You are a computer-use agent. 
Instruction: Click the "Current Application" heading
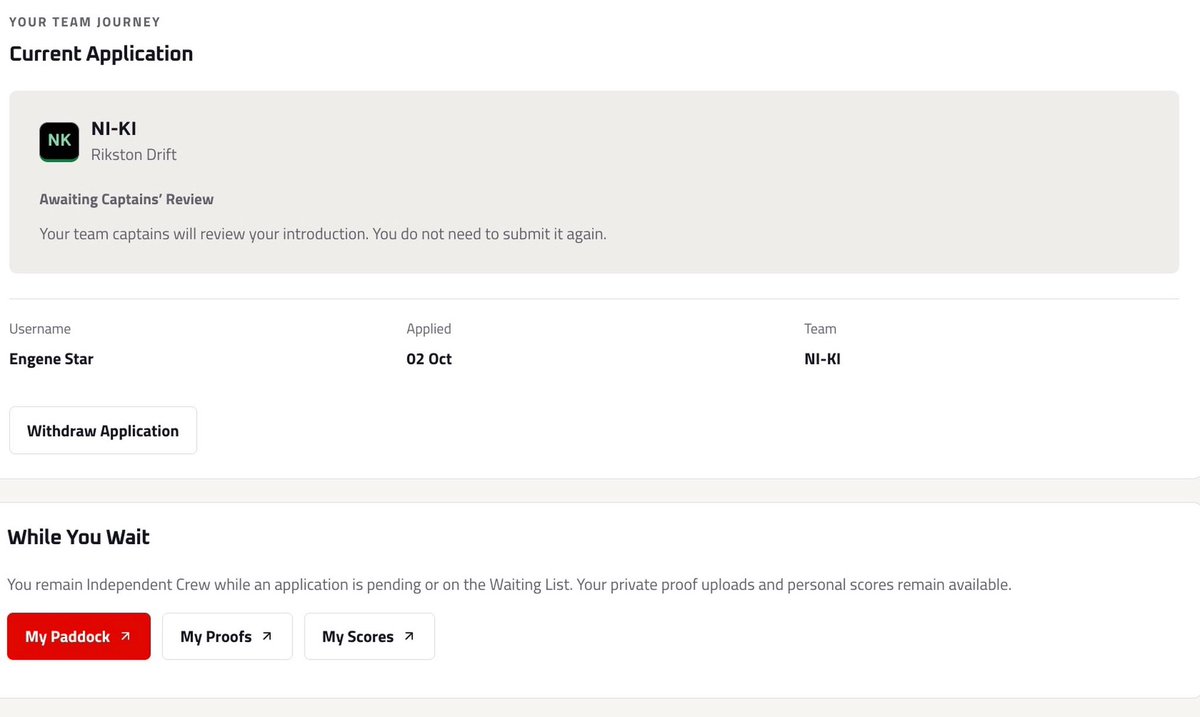pyautogui.click(x=101, y=54)
